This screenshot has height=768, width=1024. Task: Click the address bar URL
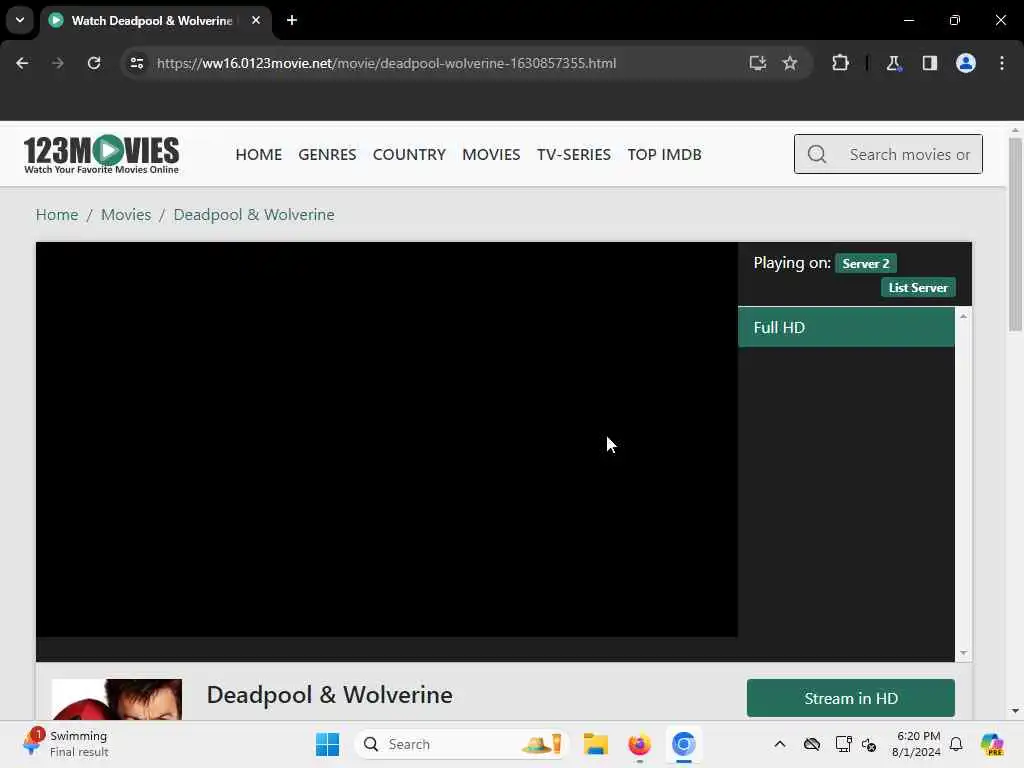pos(387,63)
